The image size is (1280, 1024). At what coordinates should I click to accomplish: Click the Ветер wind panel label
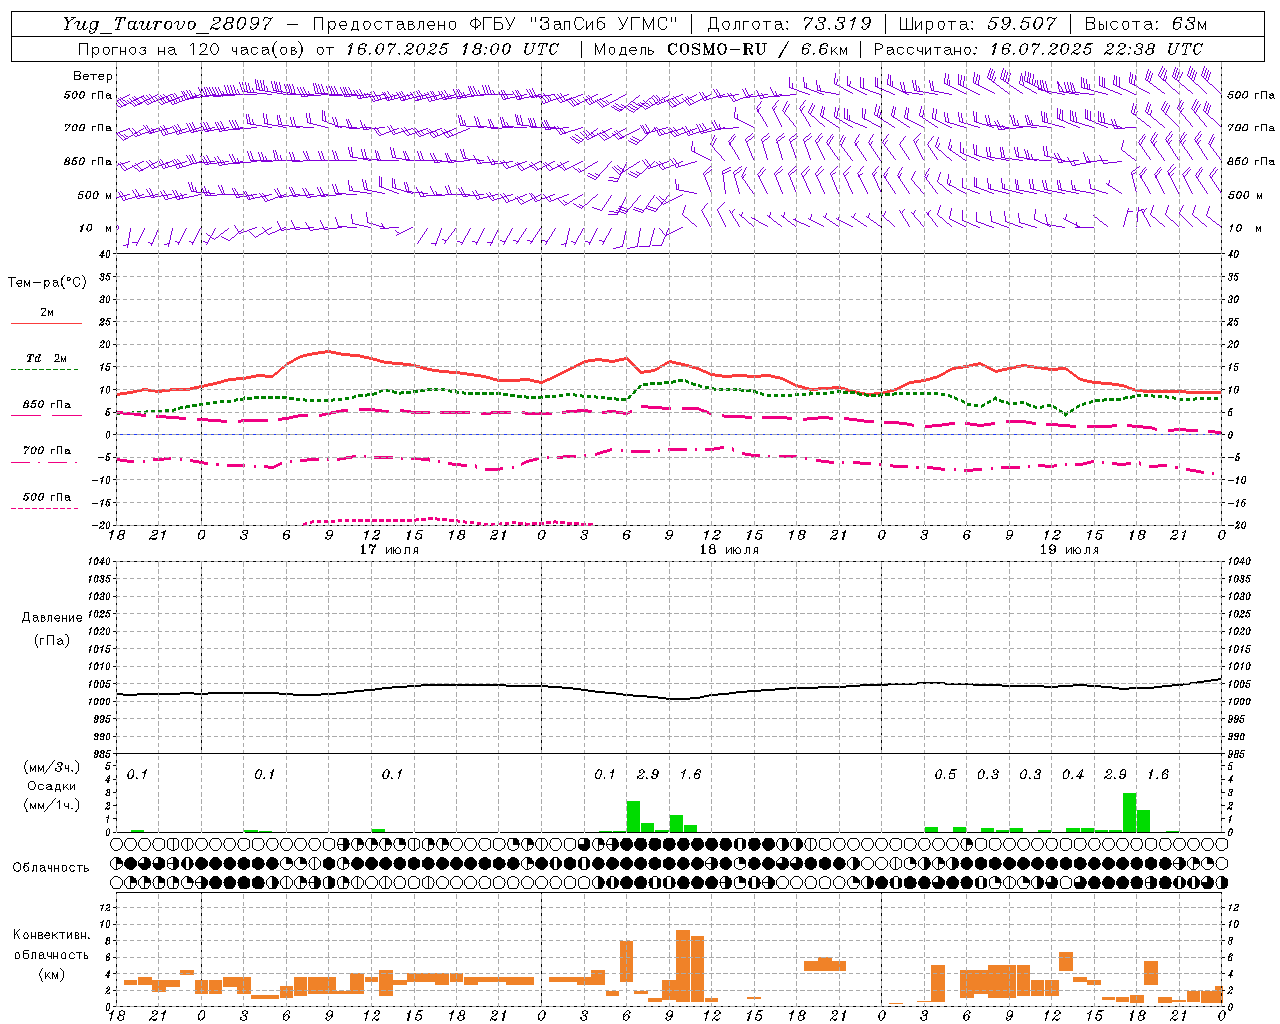pos(93,76)
